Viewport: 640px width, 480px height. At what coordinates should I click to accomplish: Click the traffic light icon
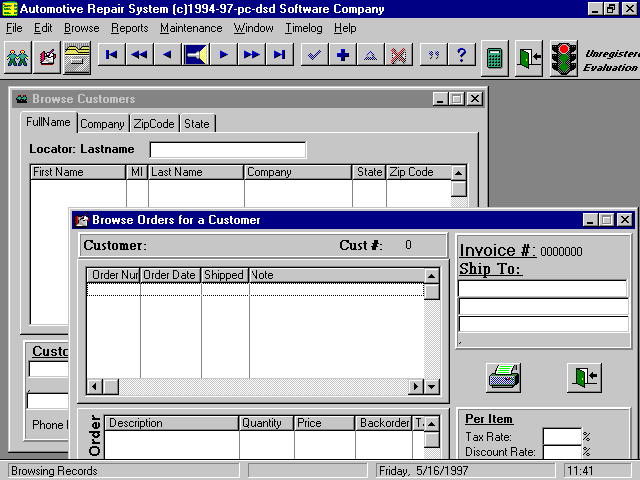(x=566, y=56)
